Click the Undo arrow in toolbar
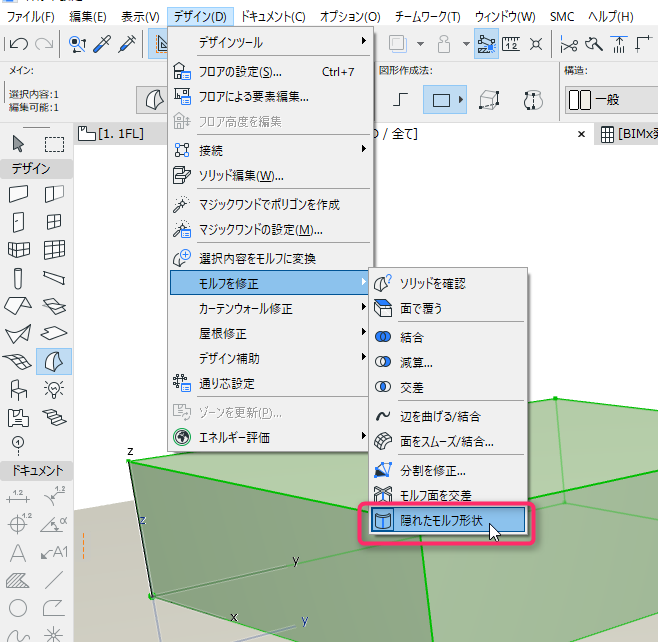This screenshot has height=642, width=658. [18, 44]
